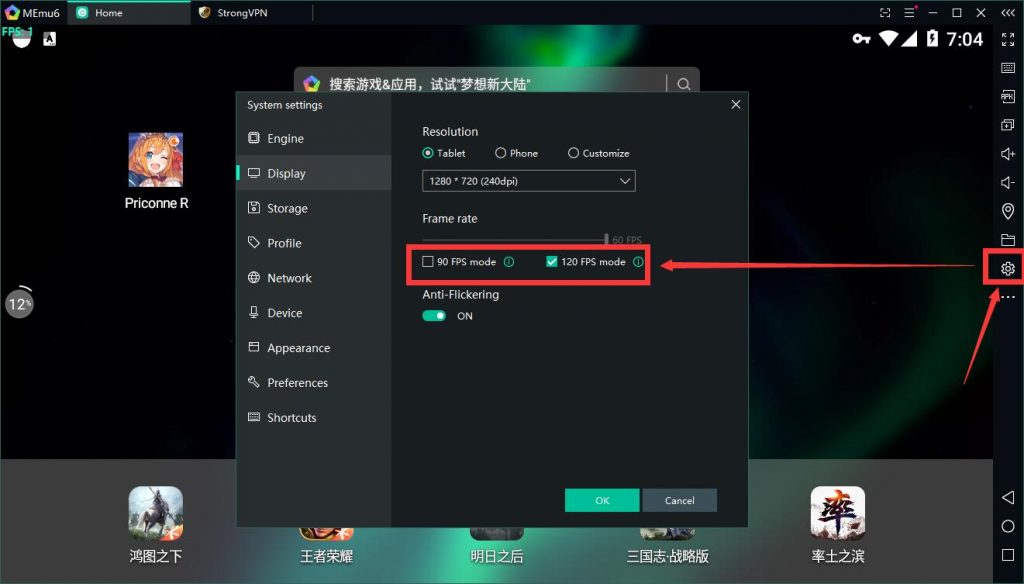1024x584 pixels.
Task: Increase emulator volume
Action: 1007,153
